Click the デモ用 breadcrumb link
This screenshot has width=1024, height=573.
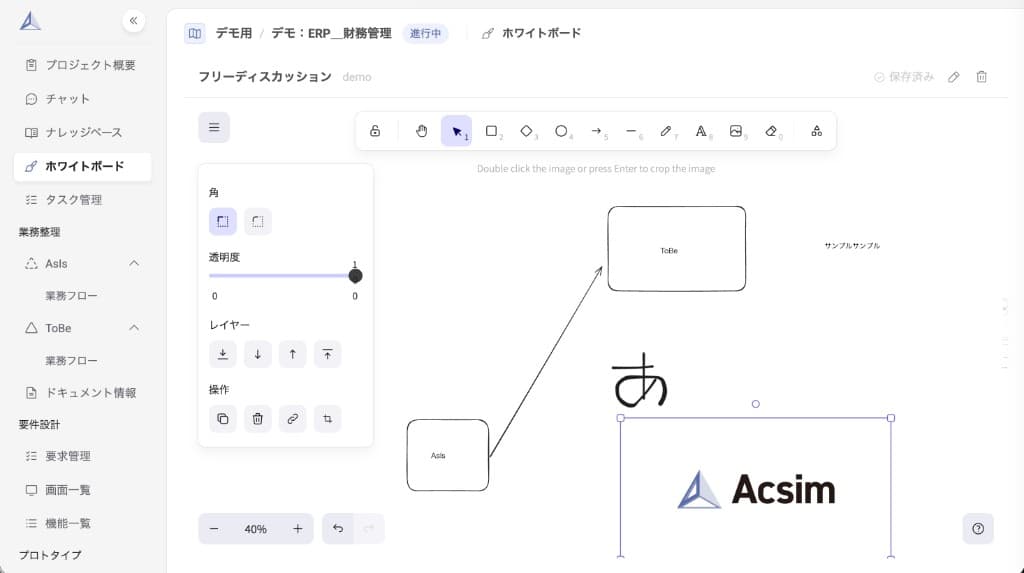[x=234, y=33]
